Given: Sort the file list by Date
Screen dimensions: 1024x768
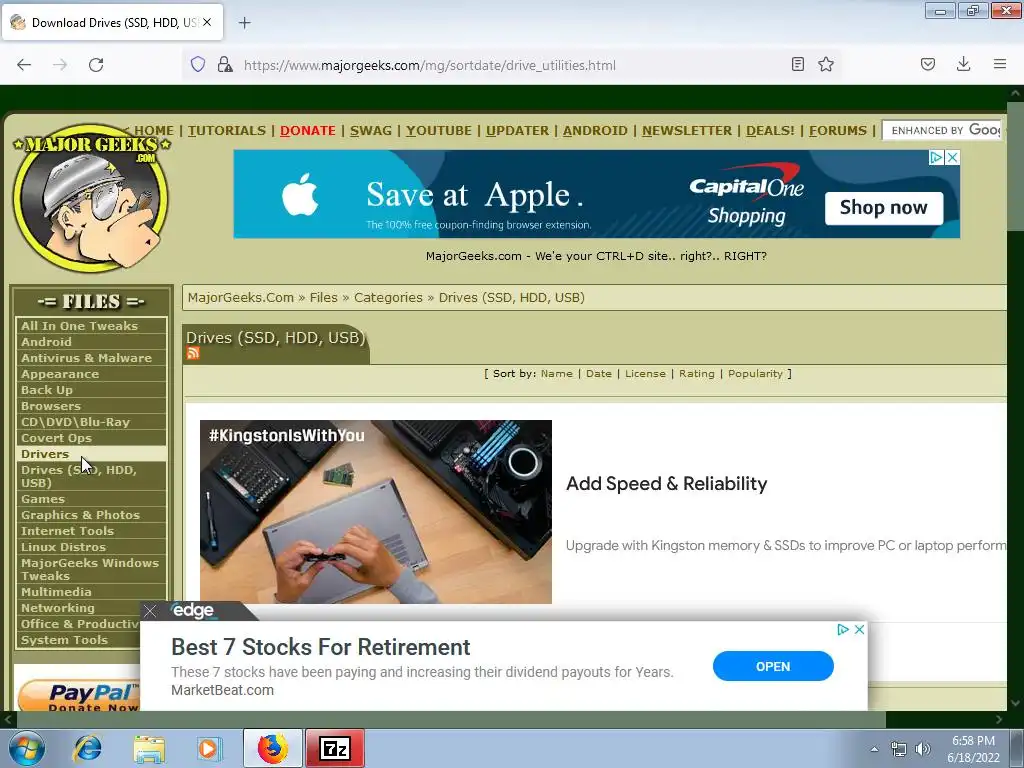Looking at the screenshot, I should click(x=598, y=374).
